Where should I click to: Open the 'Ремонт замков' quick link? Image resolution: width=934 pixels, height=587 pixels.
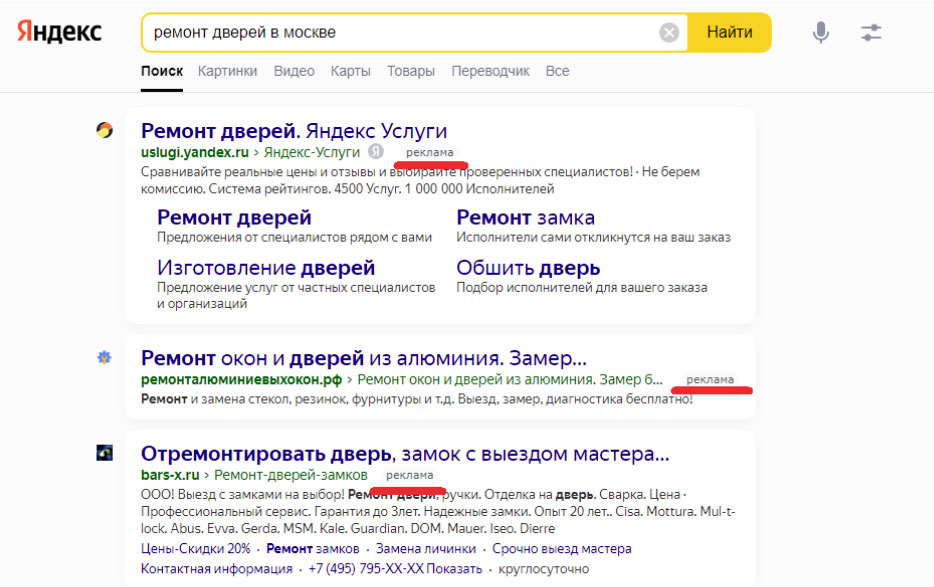point(313,548)
